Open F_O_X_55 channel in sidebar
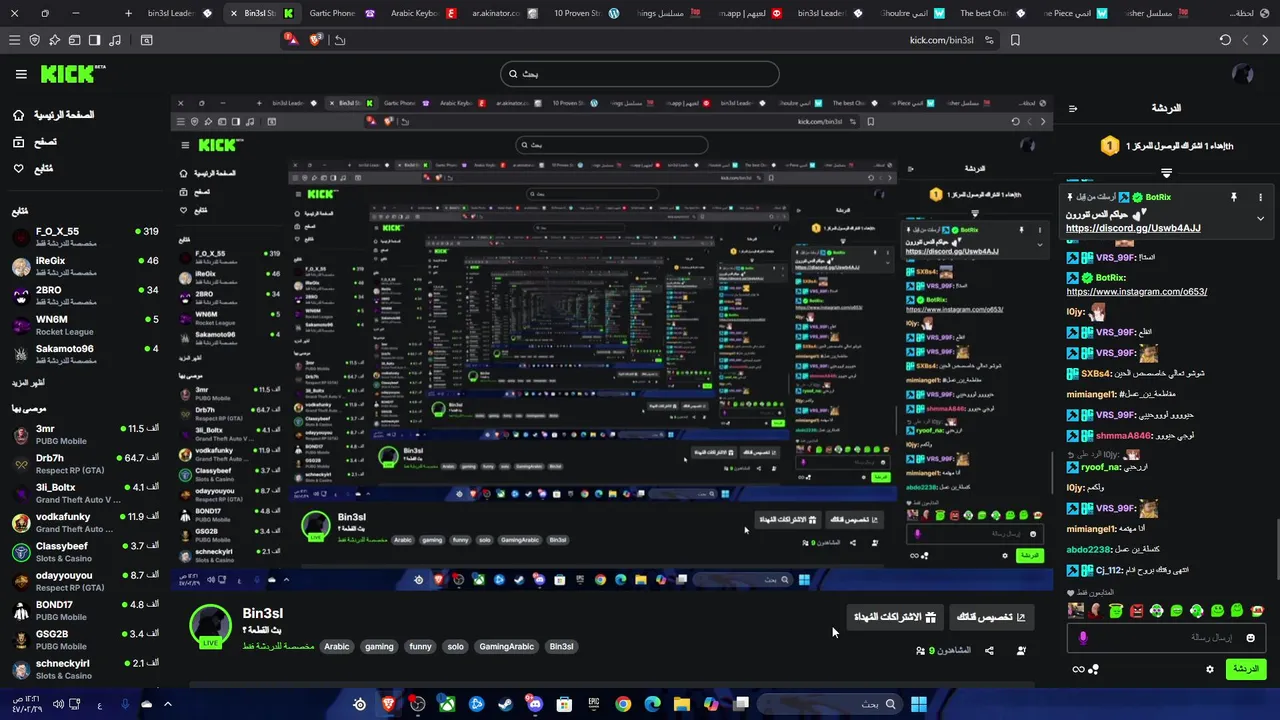Screen dimensions: 1280x720 pyautogui.click(x=85, y=237)
